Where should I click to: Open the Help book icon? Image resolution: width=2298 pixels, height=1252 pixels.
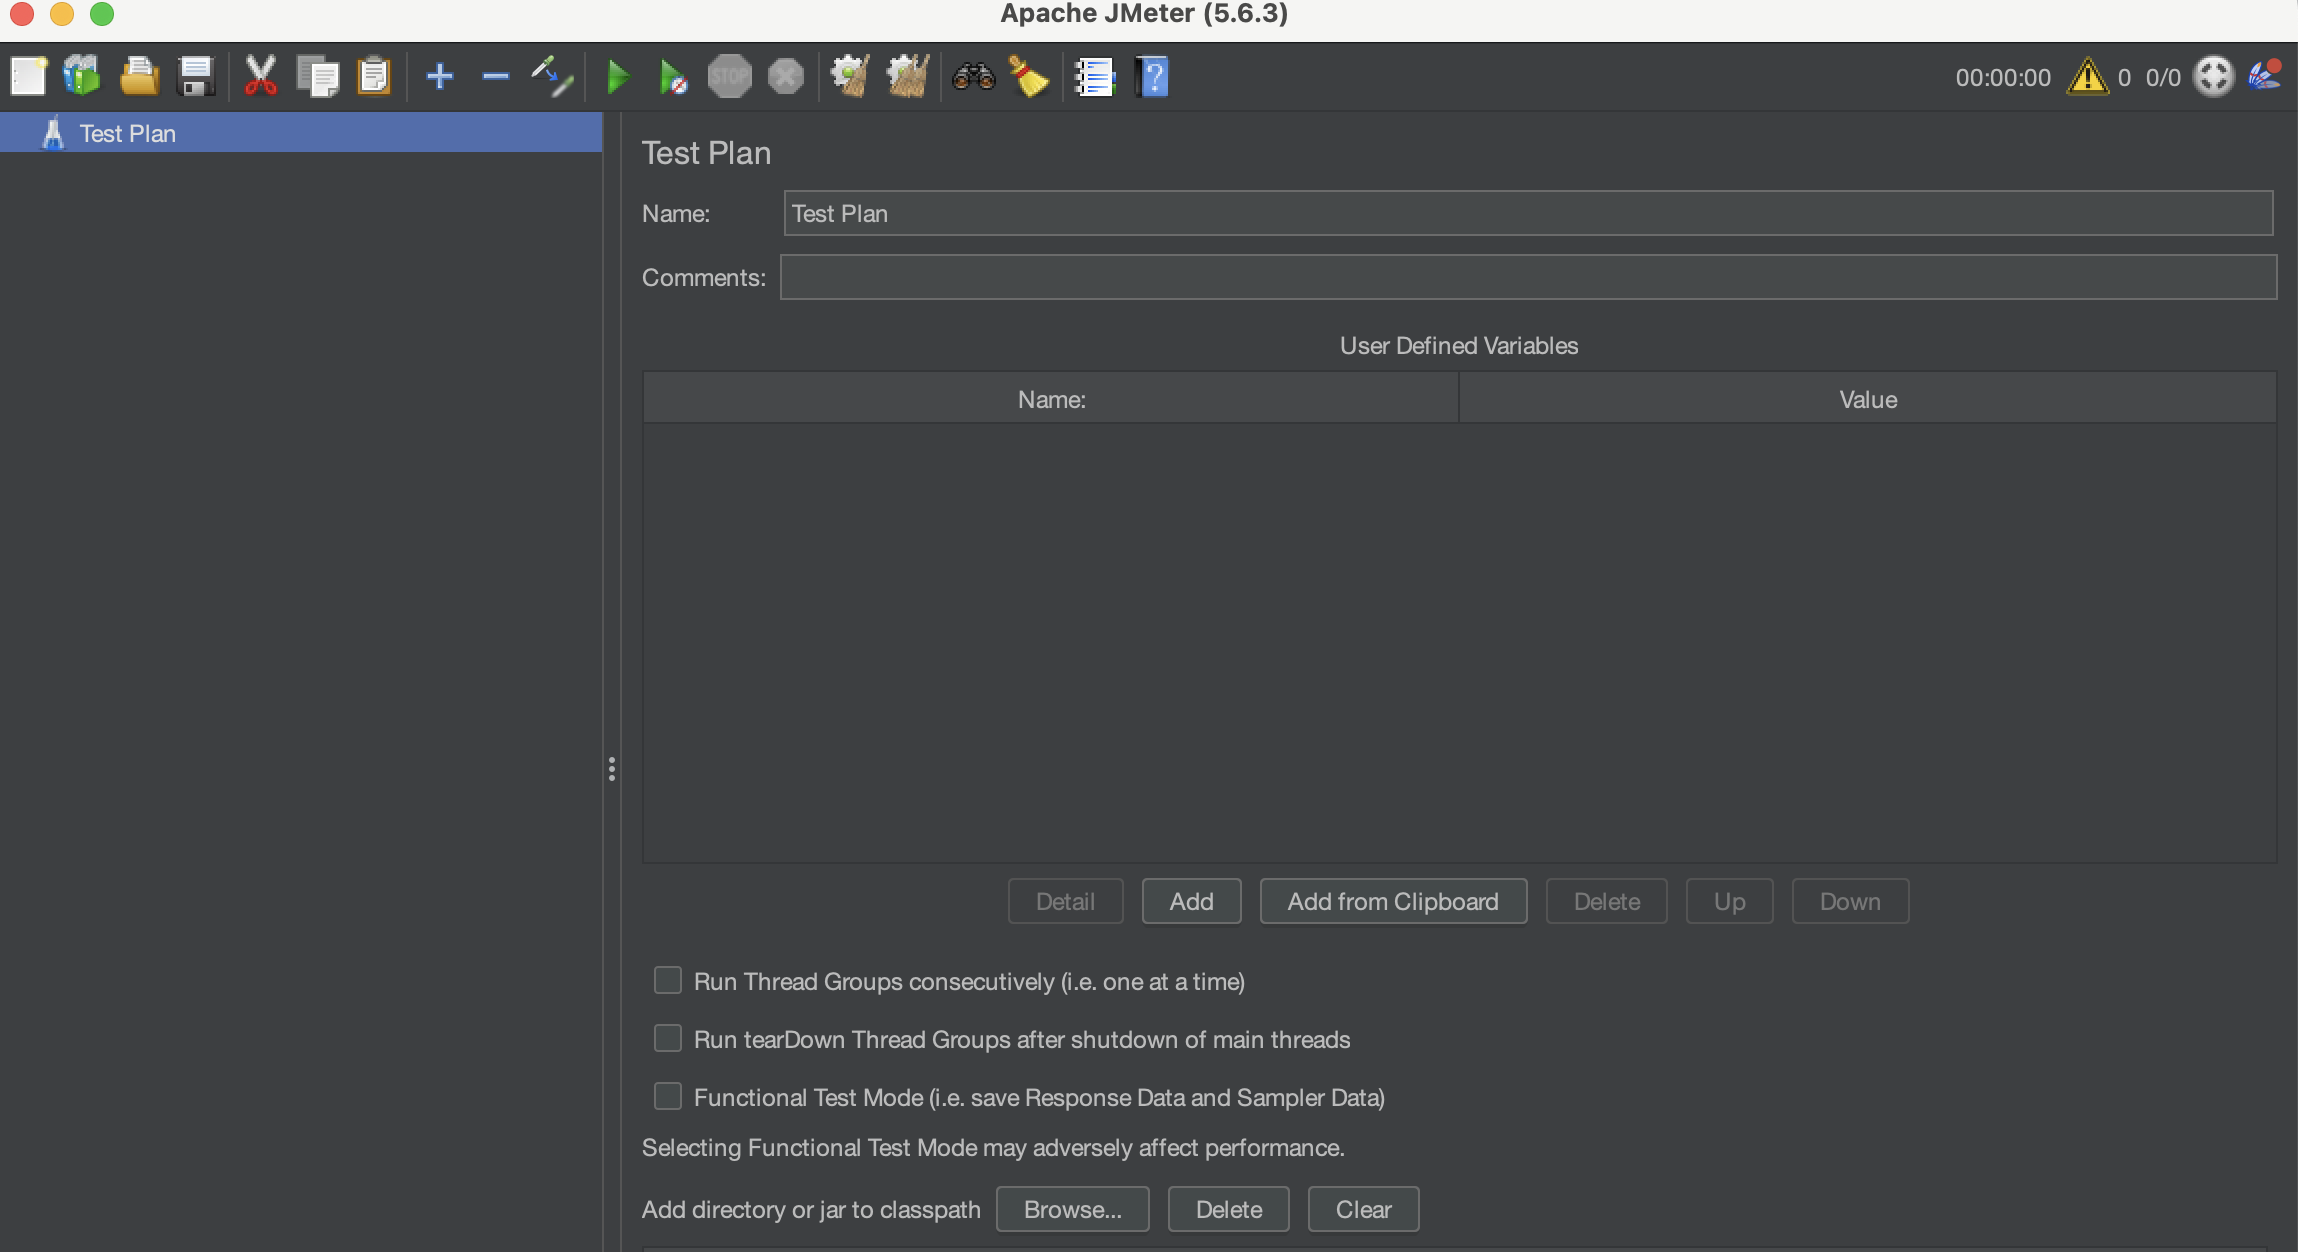click(1152, 76)
